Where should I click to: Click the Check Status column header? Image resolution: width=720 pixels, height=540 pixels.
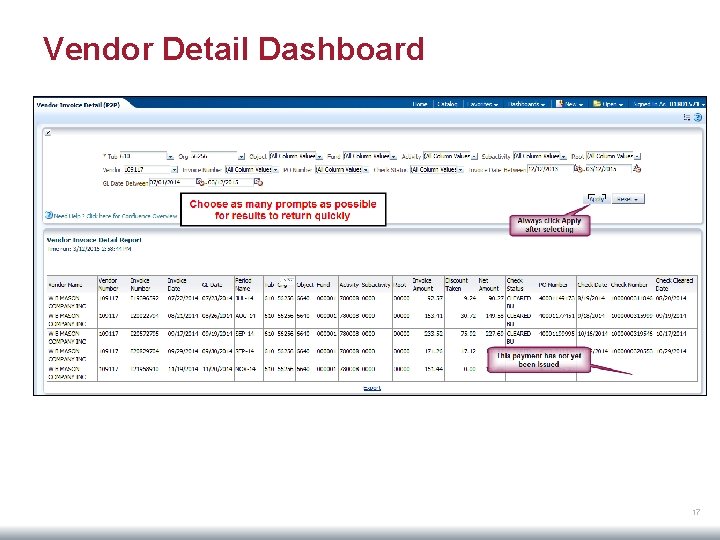(x=515, y=284)
